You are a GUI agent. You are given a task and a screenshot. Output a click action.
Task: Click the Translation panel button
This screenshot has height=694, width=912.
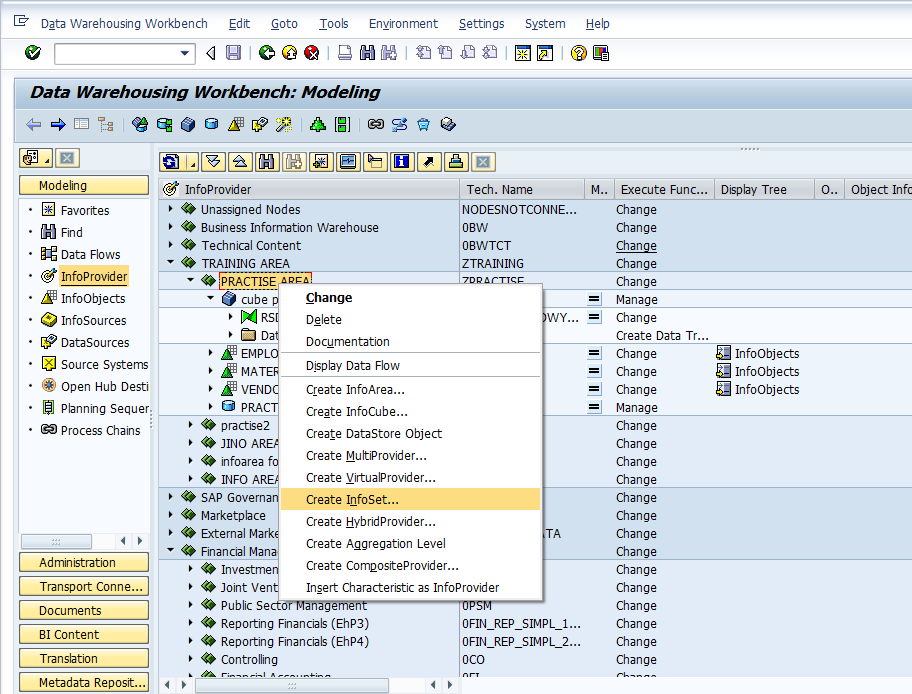pos(83,658)
